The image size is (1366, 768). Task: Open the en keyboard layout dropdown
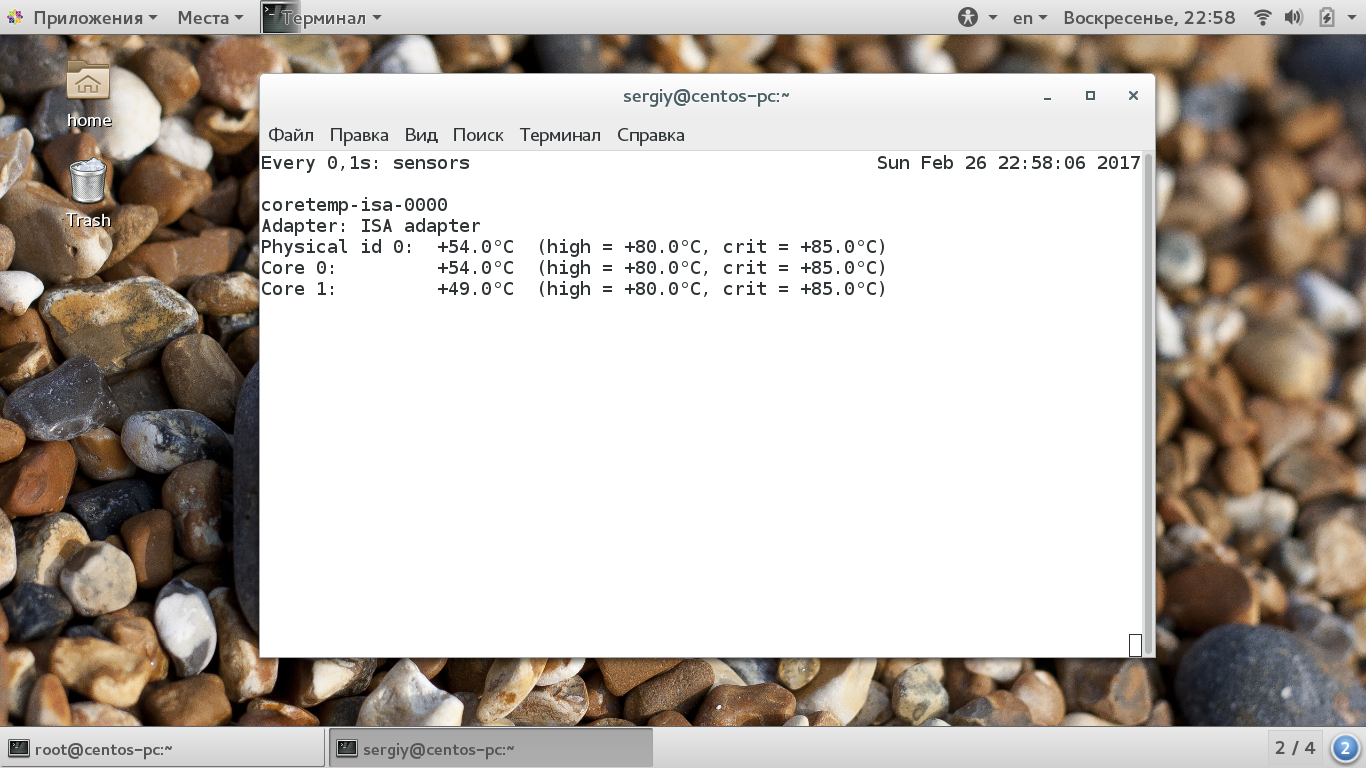[1030, 17]
